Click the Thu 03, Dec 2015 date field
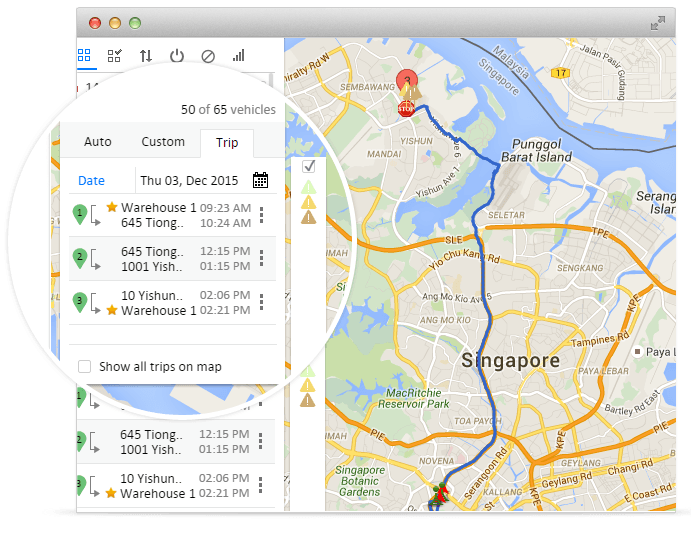 189,181
